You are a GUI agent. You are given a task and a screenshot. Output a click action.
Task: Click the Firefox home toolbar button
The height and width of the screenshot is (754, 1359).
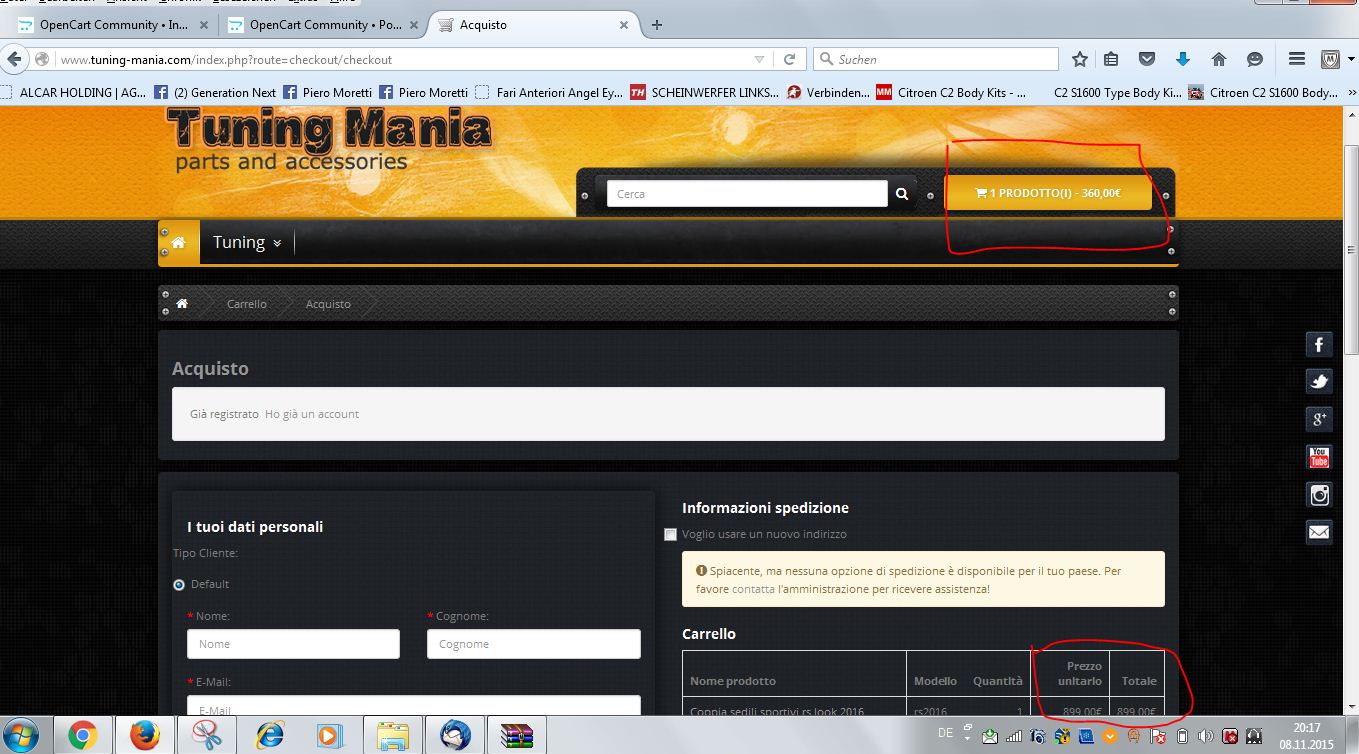click(1219, 59)
